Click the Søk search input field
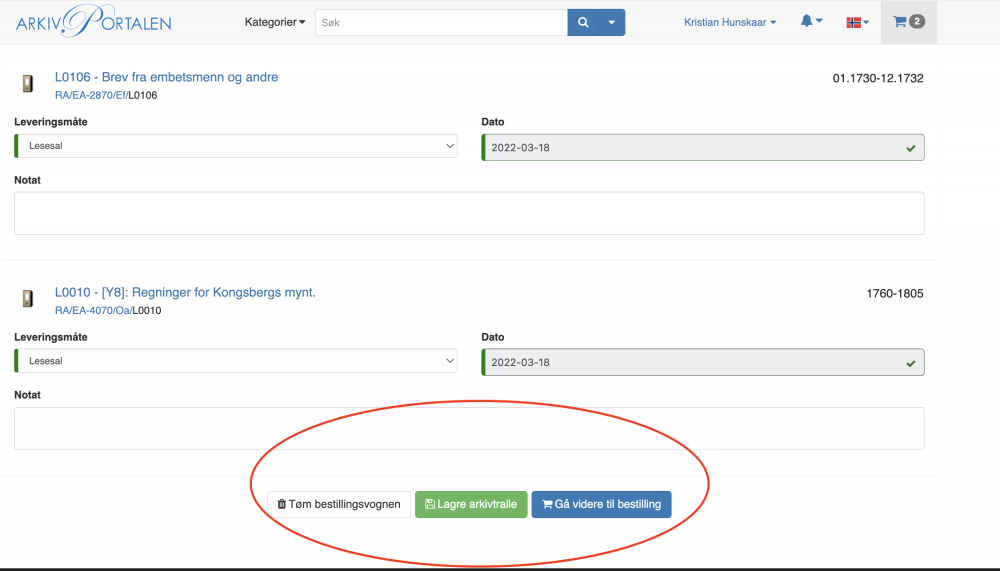Image resolution: width=1000 pixels, height=571 pixels. [441, 22]
